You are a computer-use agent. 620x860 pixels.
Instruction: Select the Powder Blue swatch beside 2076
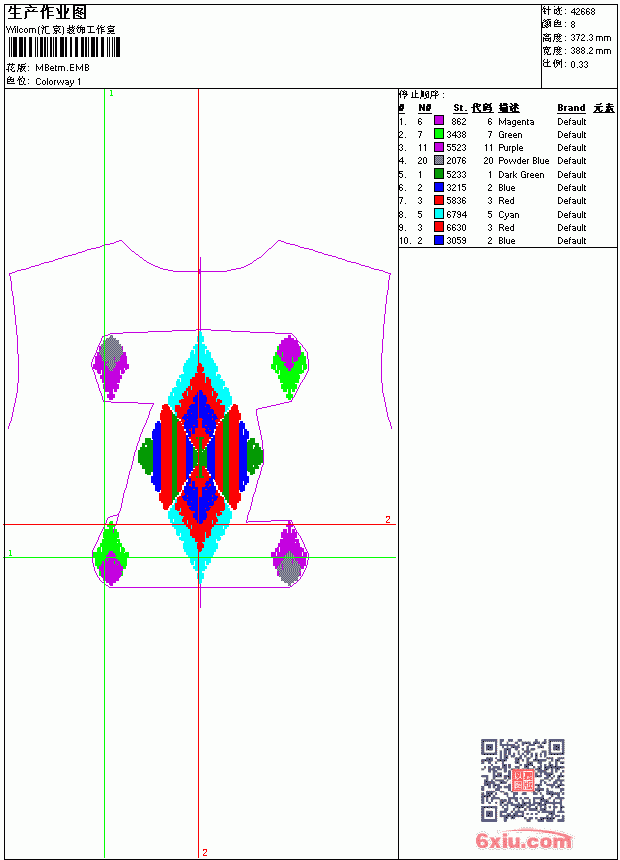pyautogui.click(x=439, y=160)
